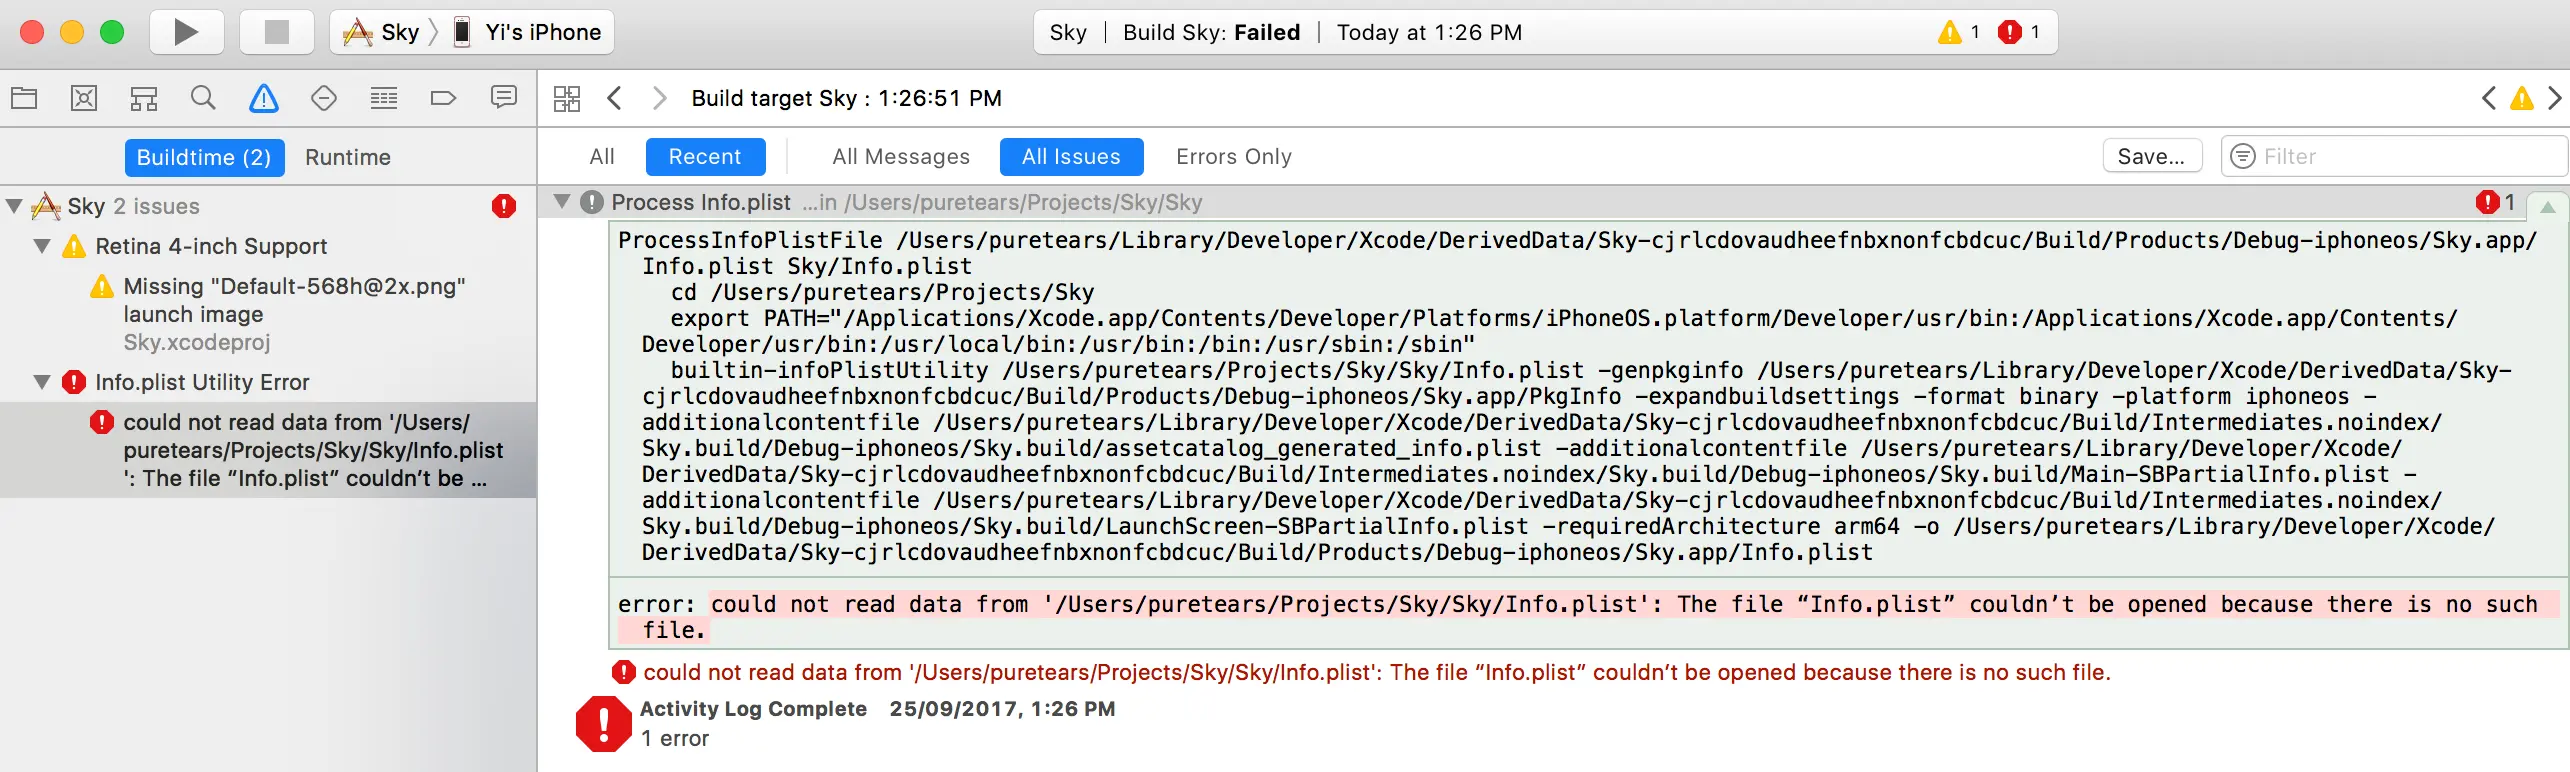
Task: Show All Messages in log
Action: point(901,156)
